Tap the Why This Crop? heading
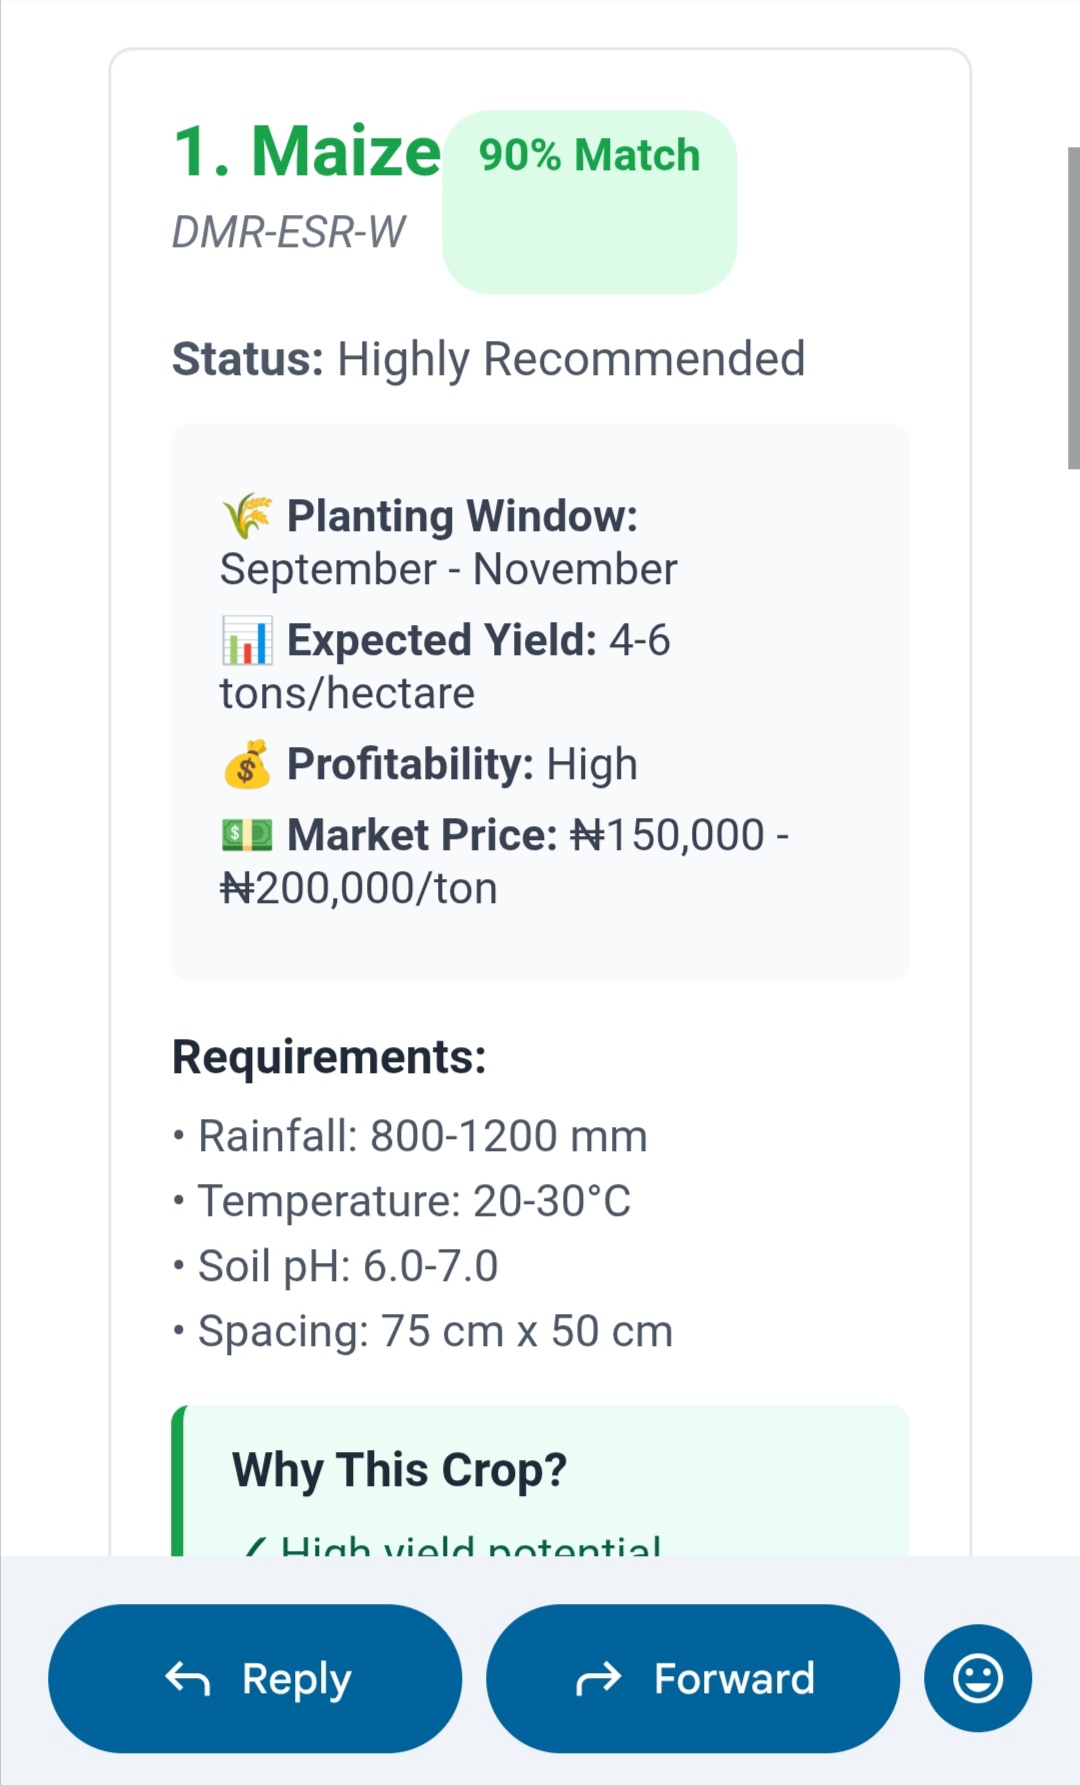 (x=399, y=1470)
